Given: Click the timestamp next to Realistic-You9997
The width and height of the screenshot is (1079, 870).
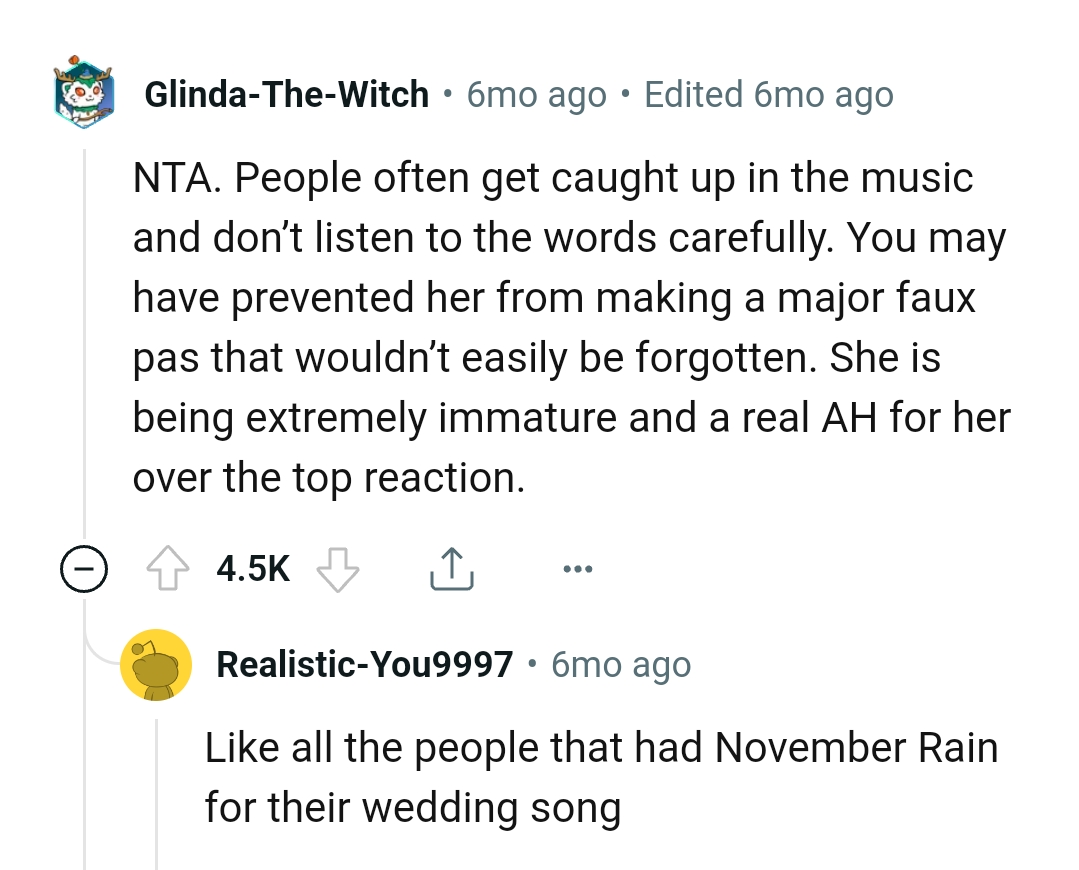Looking at the screenshot, I should click(x=619, y=664).
